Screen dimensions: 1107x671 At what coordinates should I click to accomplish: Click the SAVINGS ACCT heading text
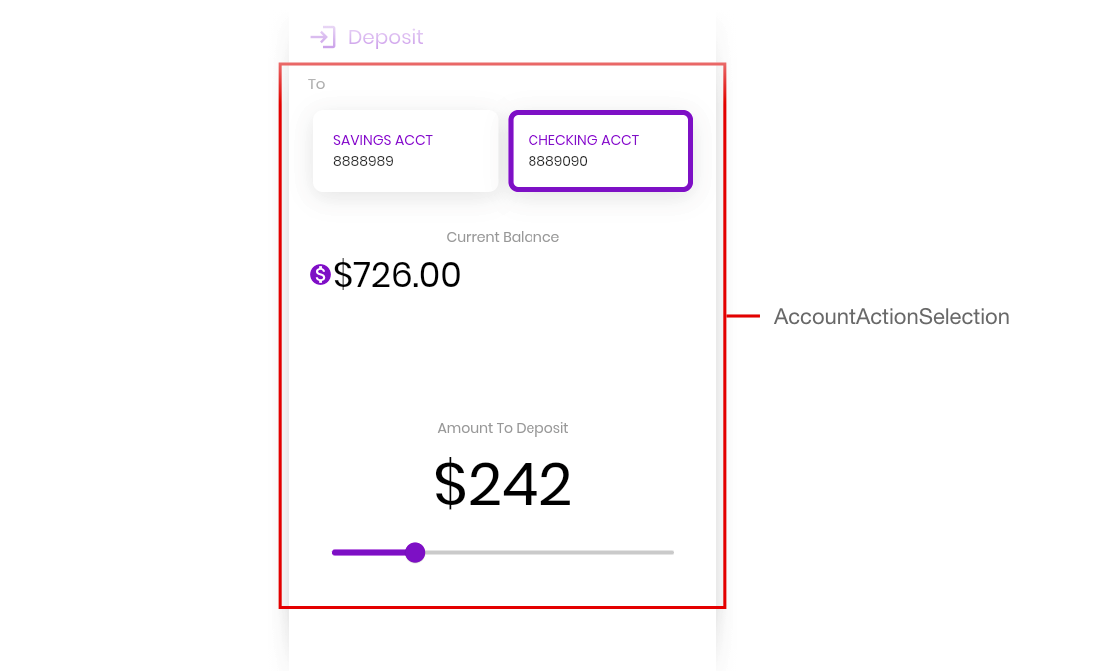pyautogui.click(x=383, y=140)
